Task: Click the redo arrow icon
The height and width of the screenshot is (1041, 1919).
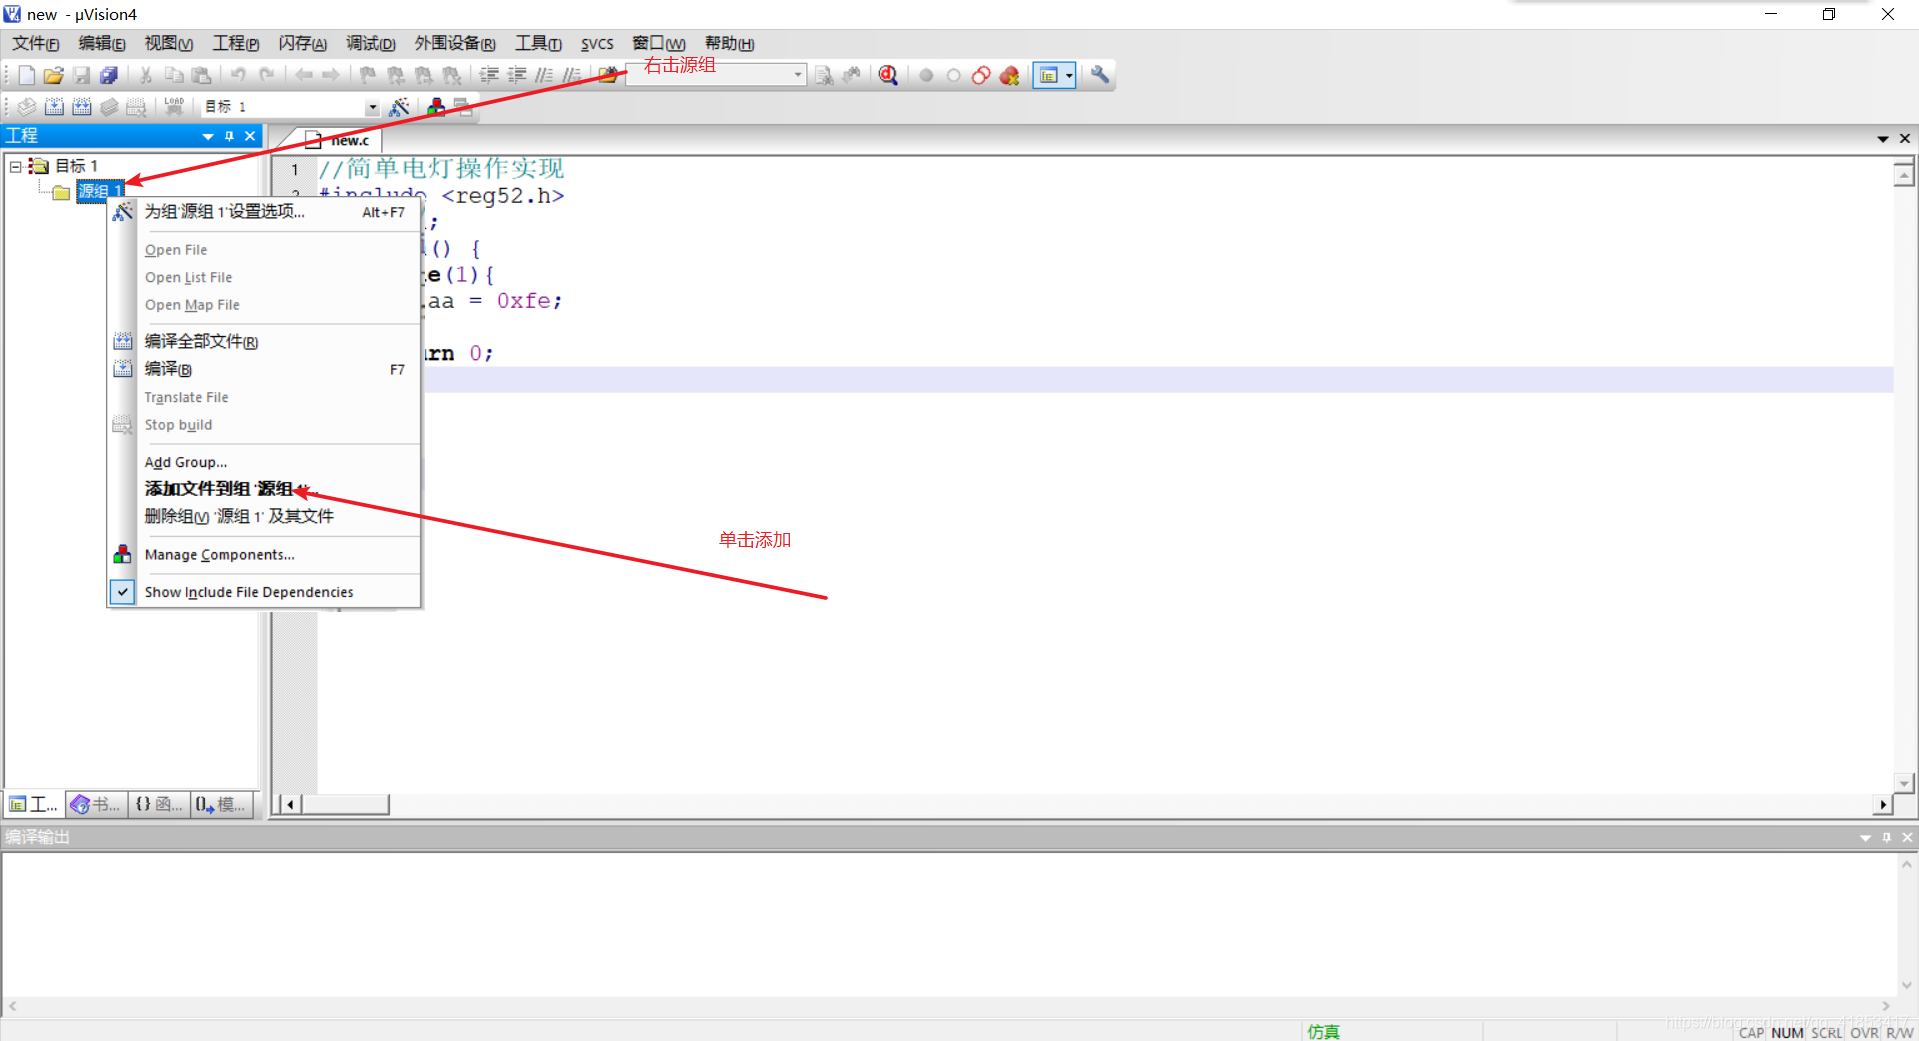Action: [267, 75]
